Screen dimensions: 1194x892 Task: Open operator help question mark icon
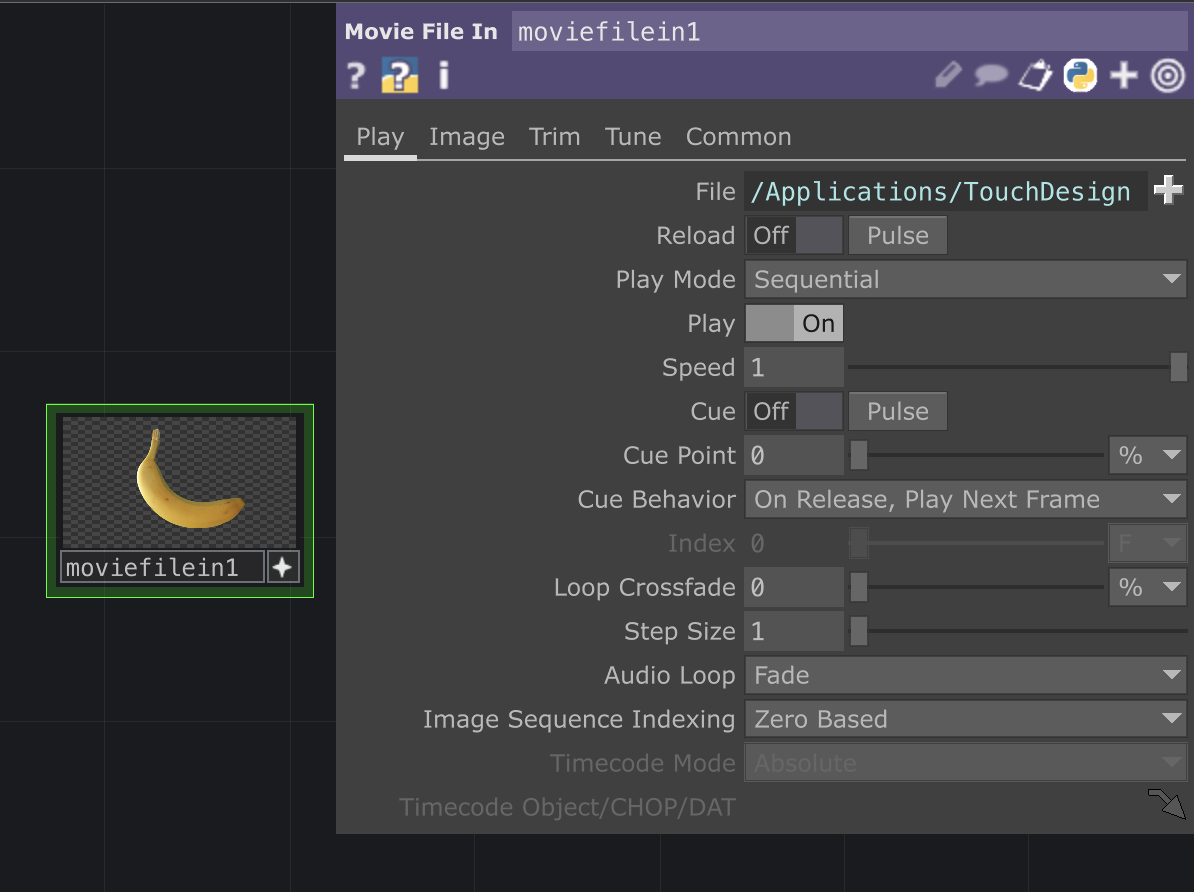point(356,76)
